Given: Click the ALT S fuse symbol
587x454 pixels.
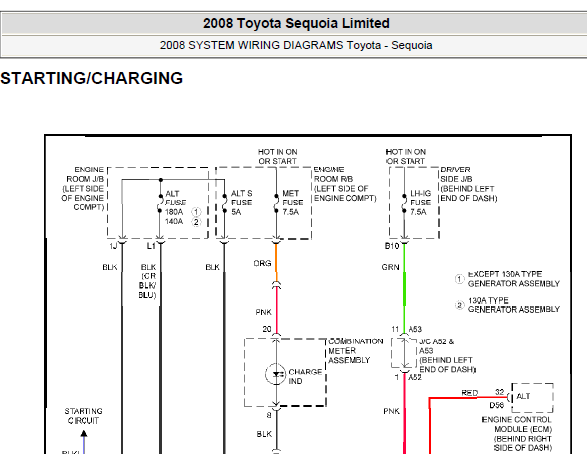Looking at the screenshot, I should point(225,203).
